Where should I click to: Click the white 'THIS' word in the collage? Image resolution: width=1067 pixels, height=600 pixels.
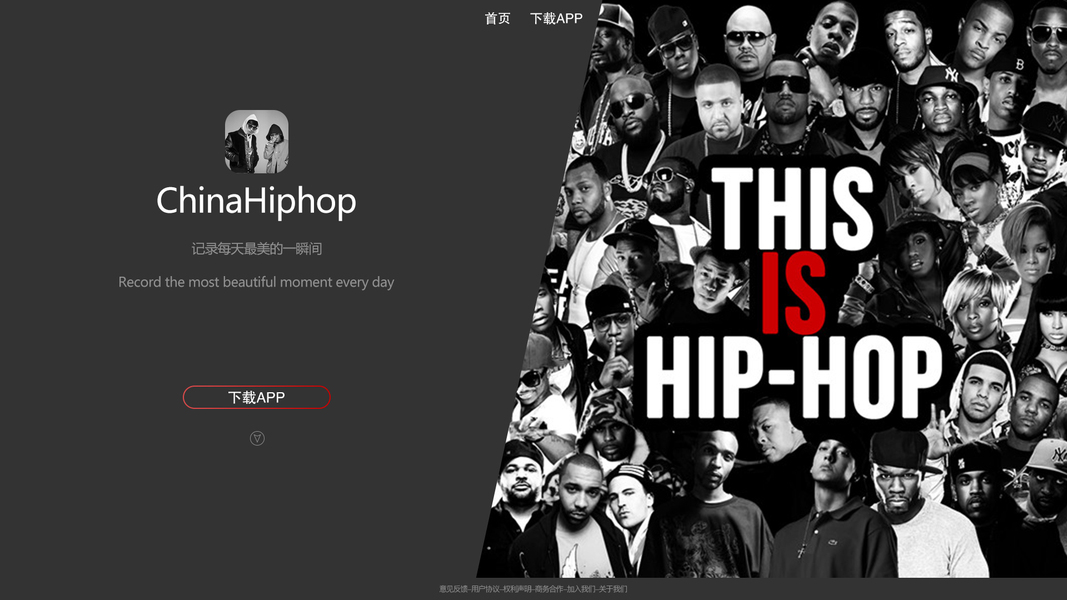[x=792, y=207]
